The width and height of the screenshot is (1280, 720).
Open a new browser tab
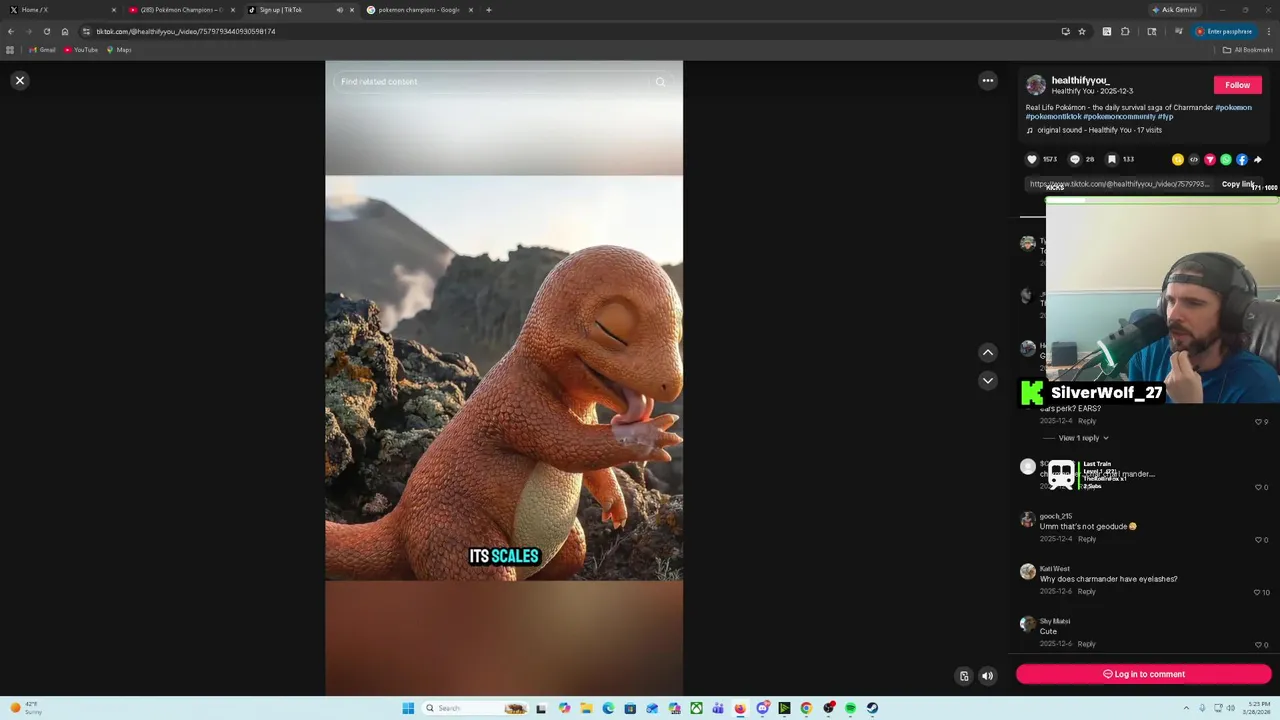pyautogui.click(x=488, y=10)
